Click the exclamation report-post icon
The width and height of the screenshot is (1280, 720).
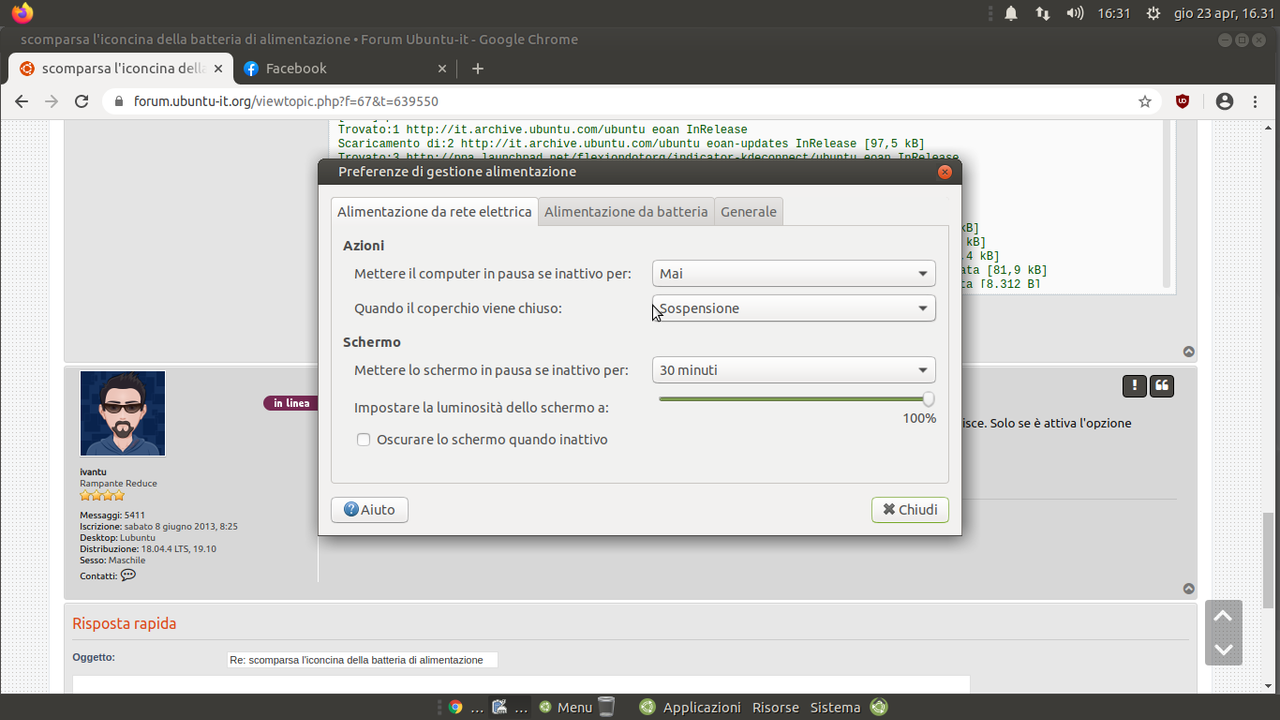(1134, 386)
